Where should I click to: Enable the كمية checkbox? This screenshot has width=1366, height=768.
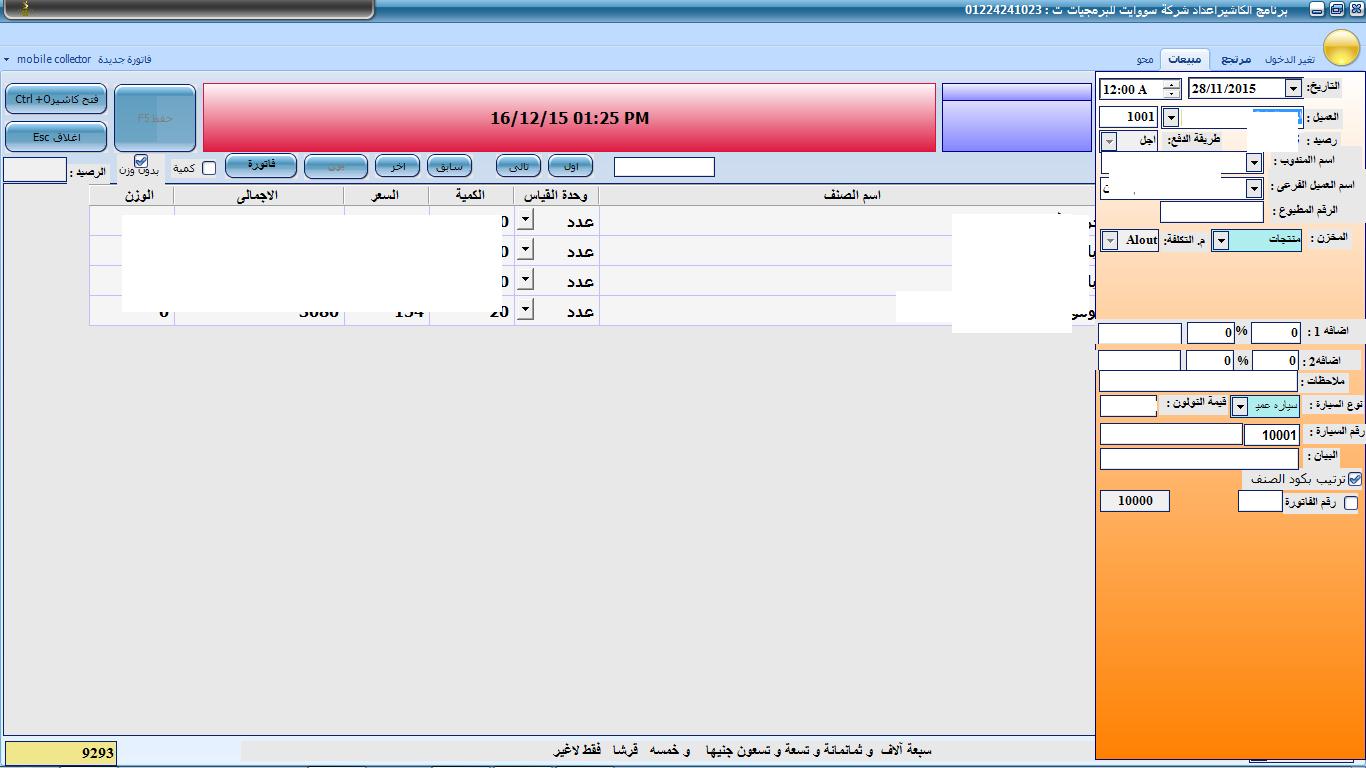209,168
